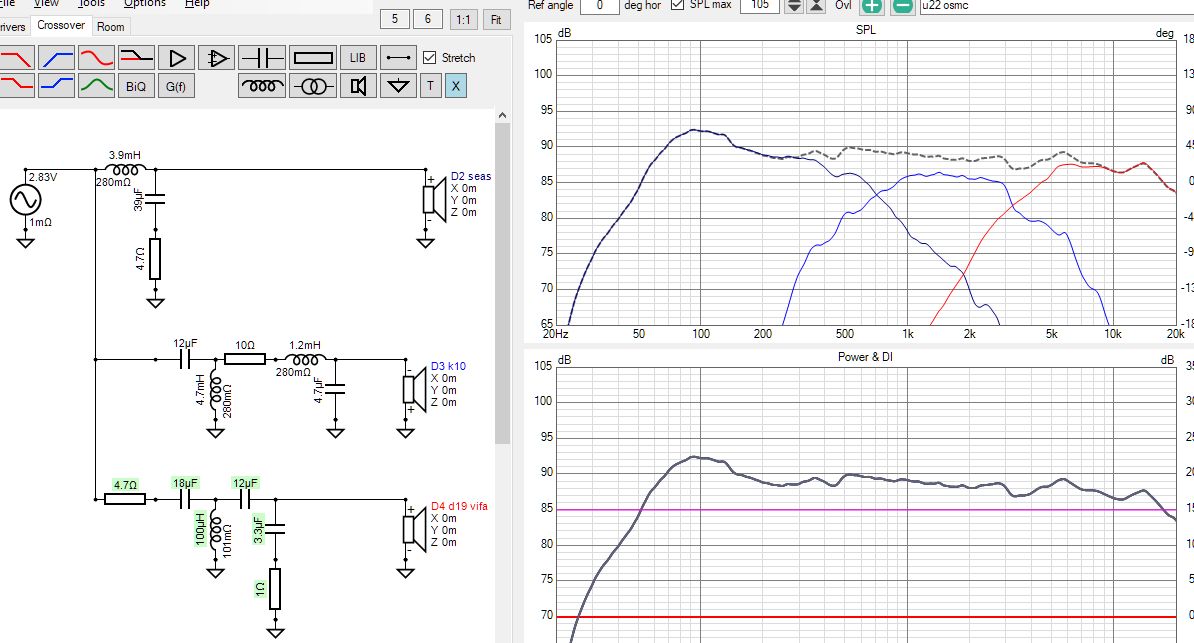Click the 6 layout button
This screenshot has width=1194, height=643.
tap(428, 19)
